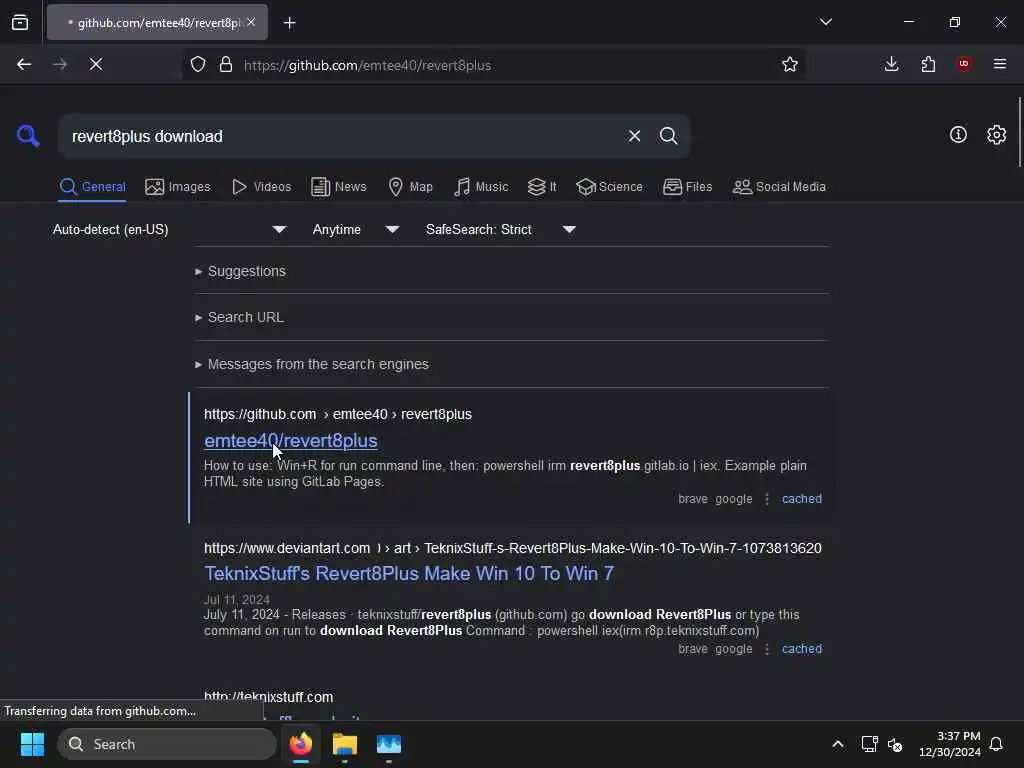Screen dimensions: 1024x768
Task: Open the 3:37 PM clock and date
Action: [950, 744]
